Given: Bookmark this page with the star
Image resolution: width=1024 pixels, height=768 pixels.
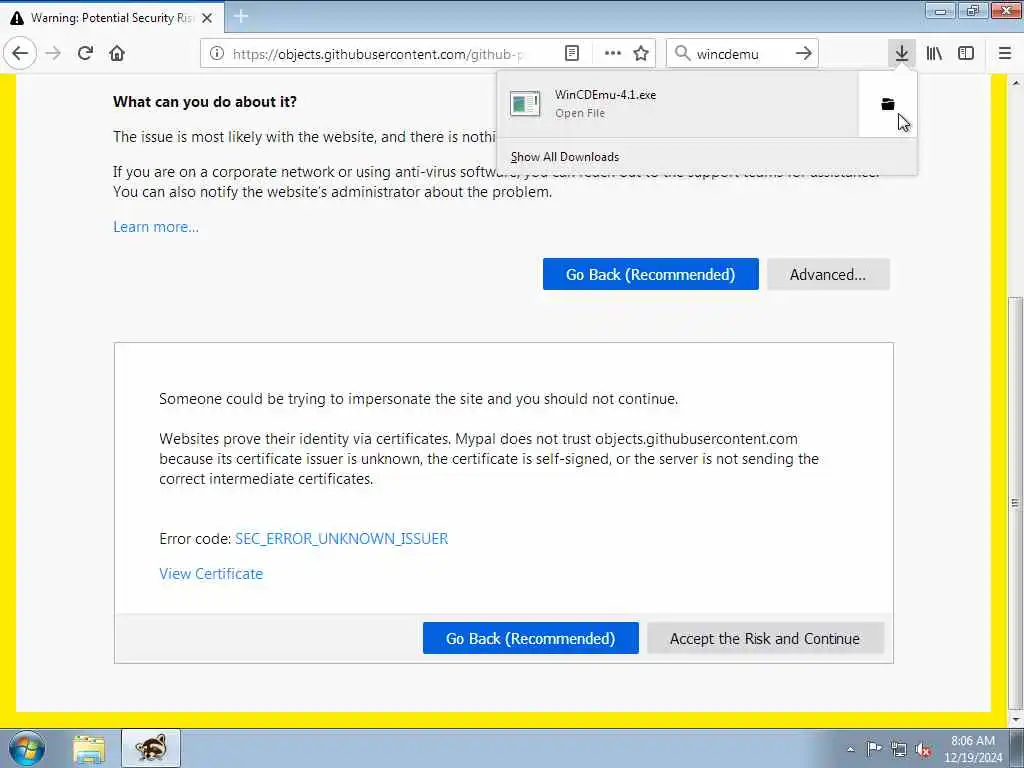Looking at the screenshot, I should (641, 54).
